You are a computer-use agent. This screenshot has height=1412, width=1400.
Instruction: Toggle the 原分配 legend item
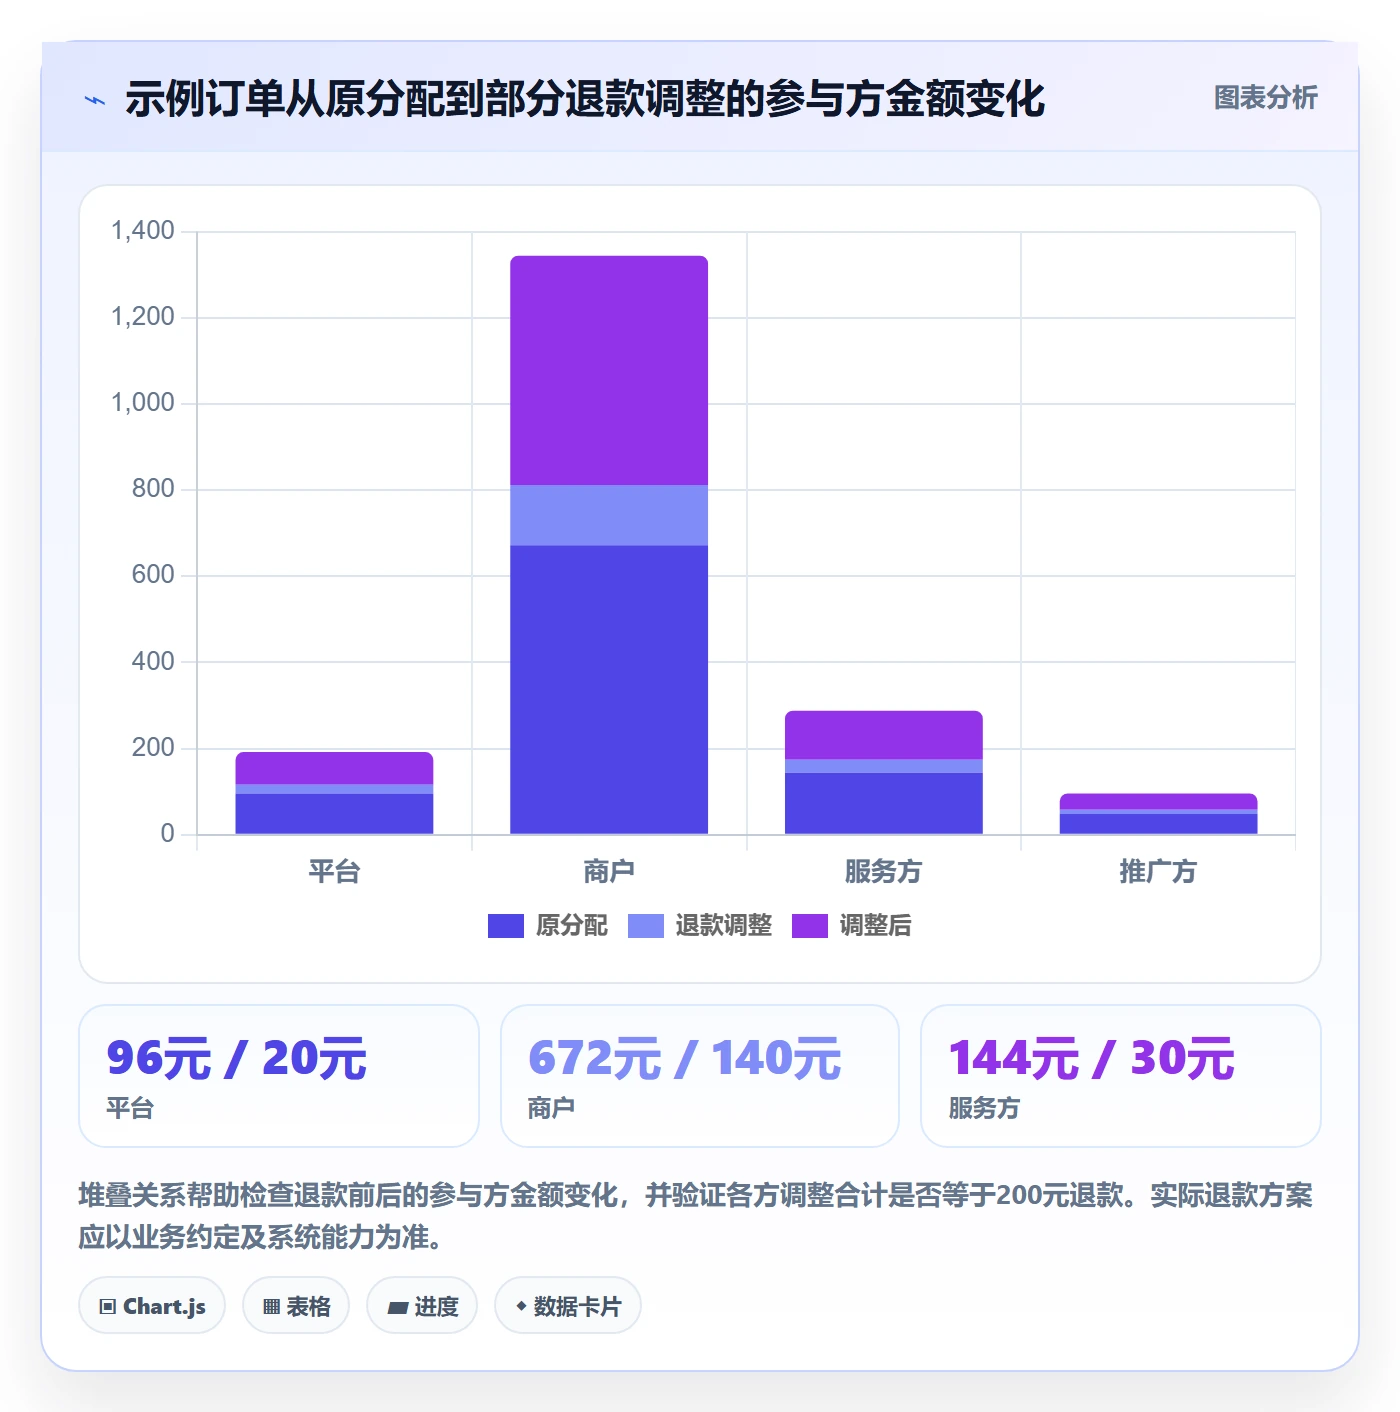pos(547,926)
